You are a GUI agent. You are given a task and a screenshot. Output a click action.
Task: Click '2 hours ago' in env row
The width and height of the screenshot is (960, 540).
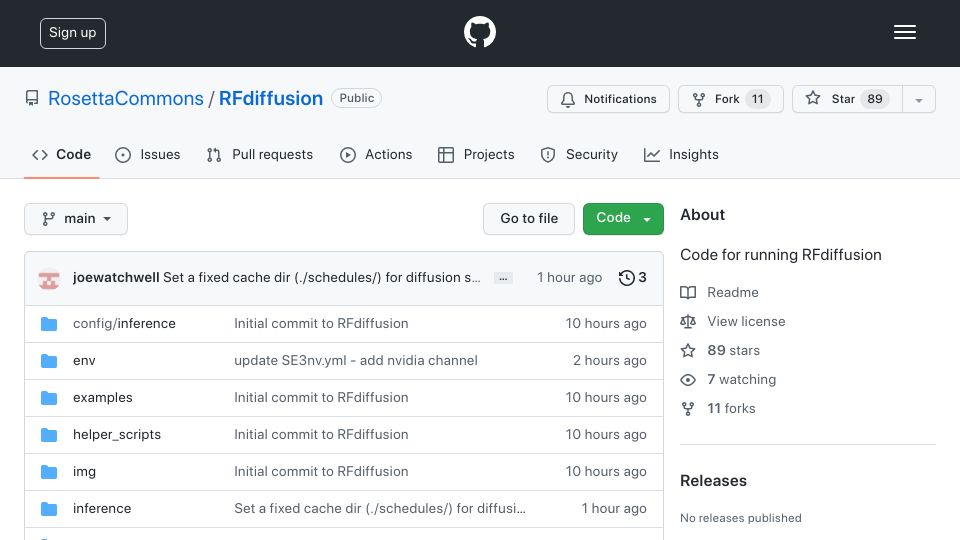609,361
